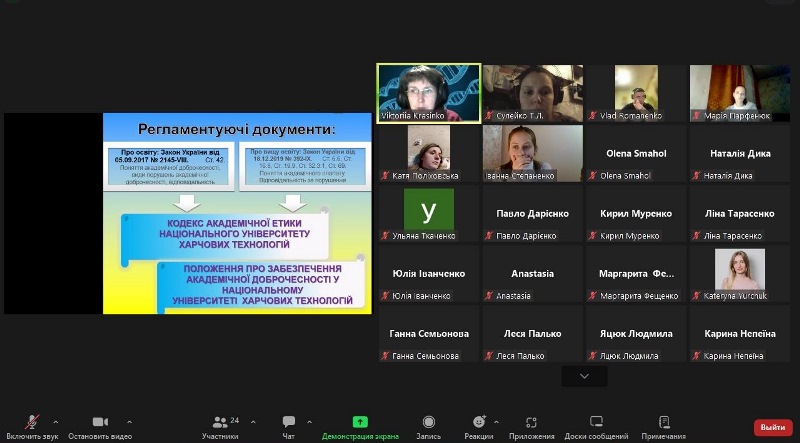The image size is (800, 443).
Task: Select Olena Smahol participant tile
Action: pos(636,153)
